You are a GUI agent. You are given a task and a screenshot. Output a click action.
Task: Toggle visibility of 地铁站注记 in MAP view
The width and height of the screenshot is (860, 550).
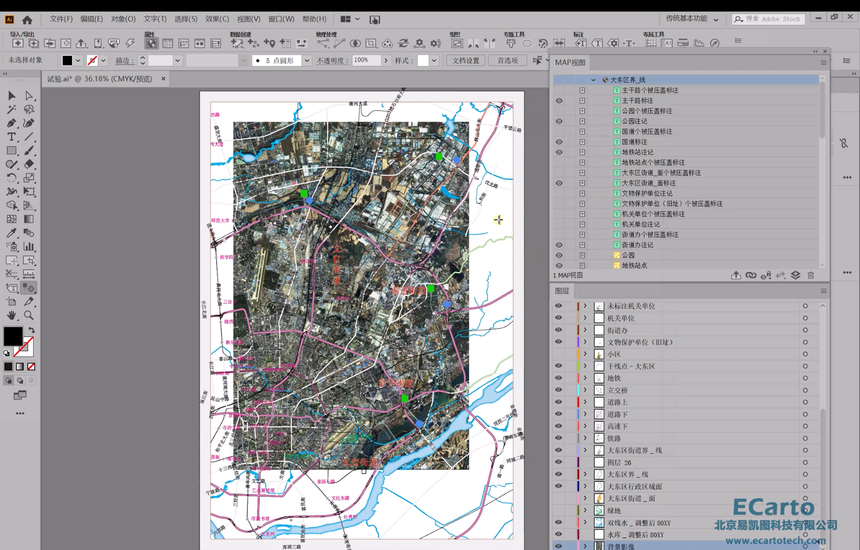pyautogui.click(x=559, y=152)
